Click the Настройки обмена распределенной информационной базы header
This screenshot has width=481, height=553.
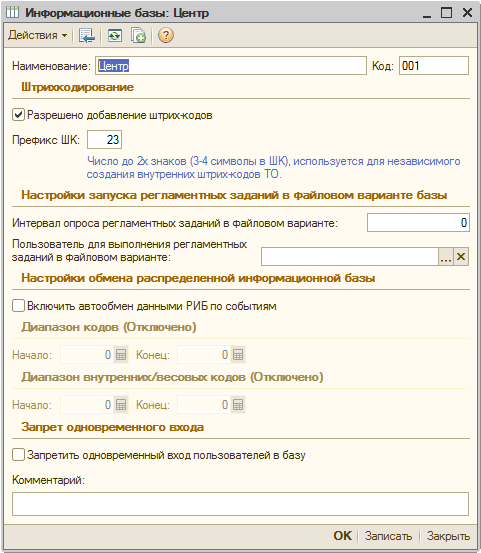coord(198,278)
